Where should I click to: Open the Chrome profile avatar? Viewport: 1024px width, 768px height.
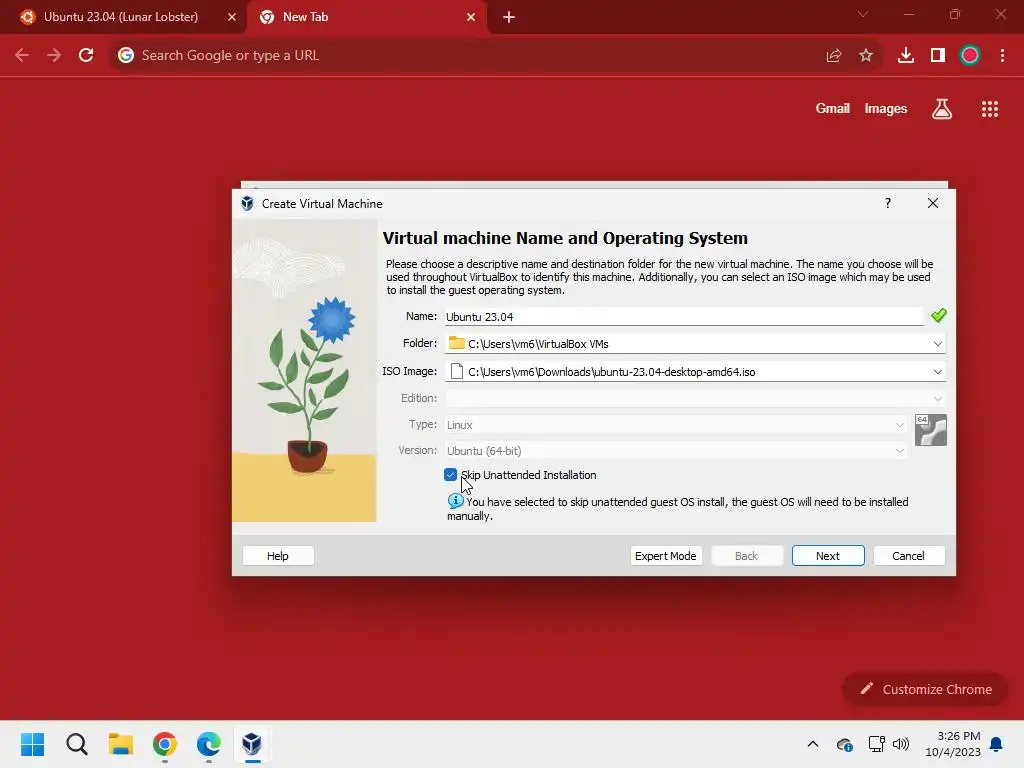pos(970,56)
